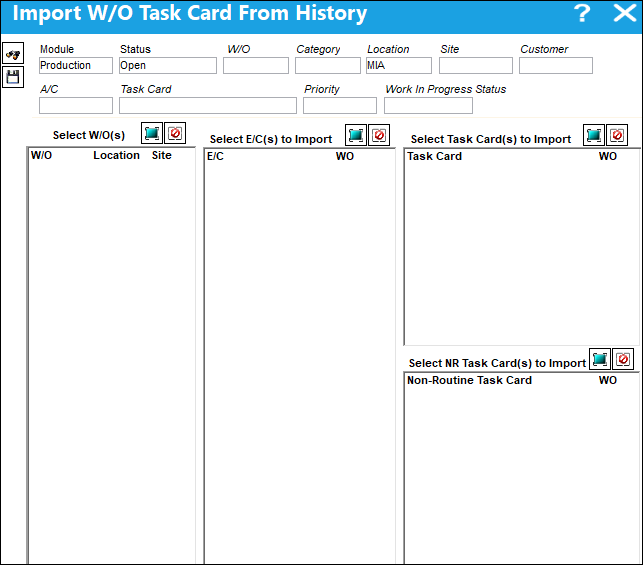643x565 pixels.
Task: Select all NR Task Cards icon
Action: 600,359
